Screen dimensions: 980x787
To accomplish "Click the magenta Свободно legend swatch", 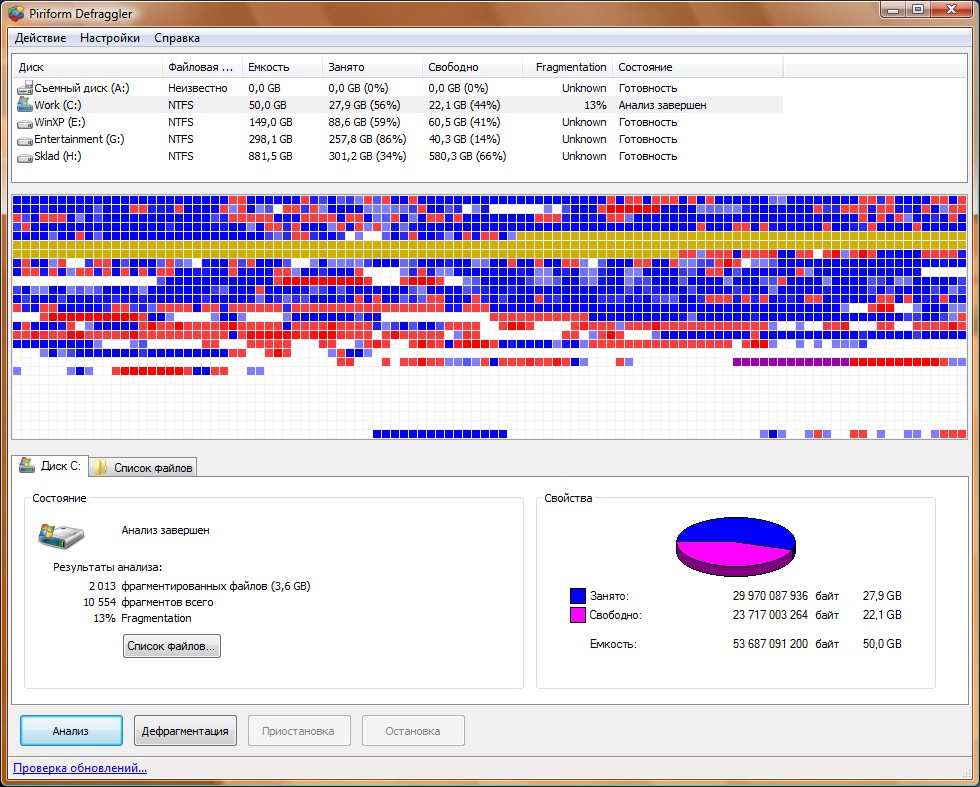I will pyautogui.click(x=578, y=615).
